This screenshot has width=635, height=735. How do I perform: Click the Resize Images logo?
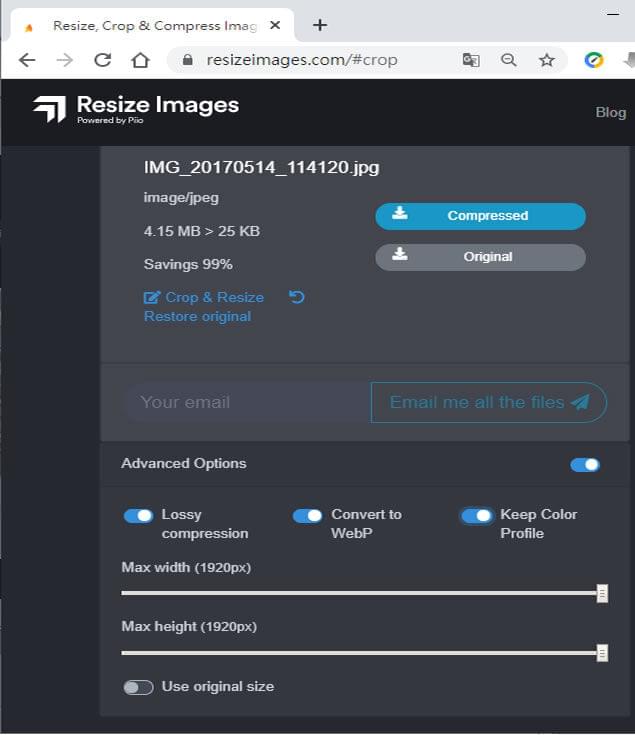(x=136, y=109)
